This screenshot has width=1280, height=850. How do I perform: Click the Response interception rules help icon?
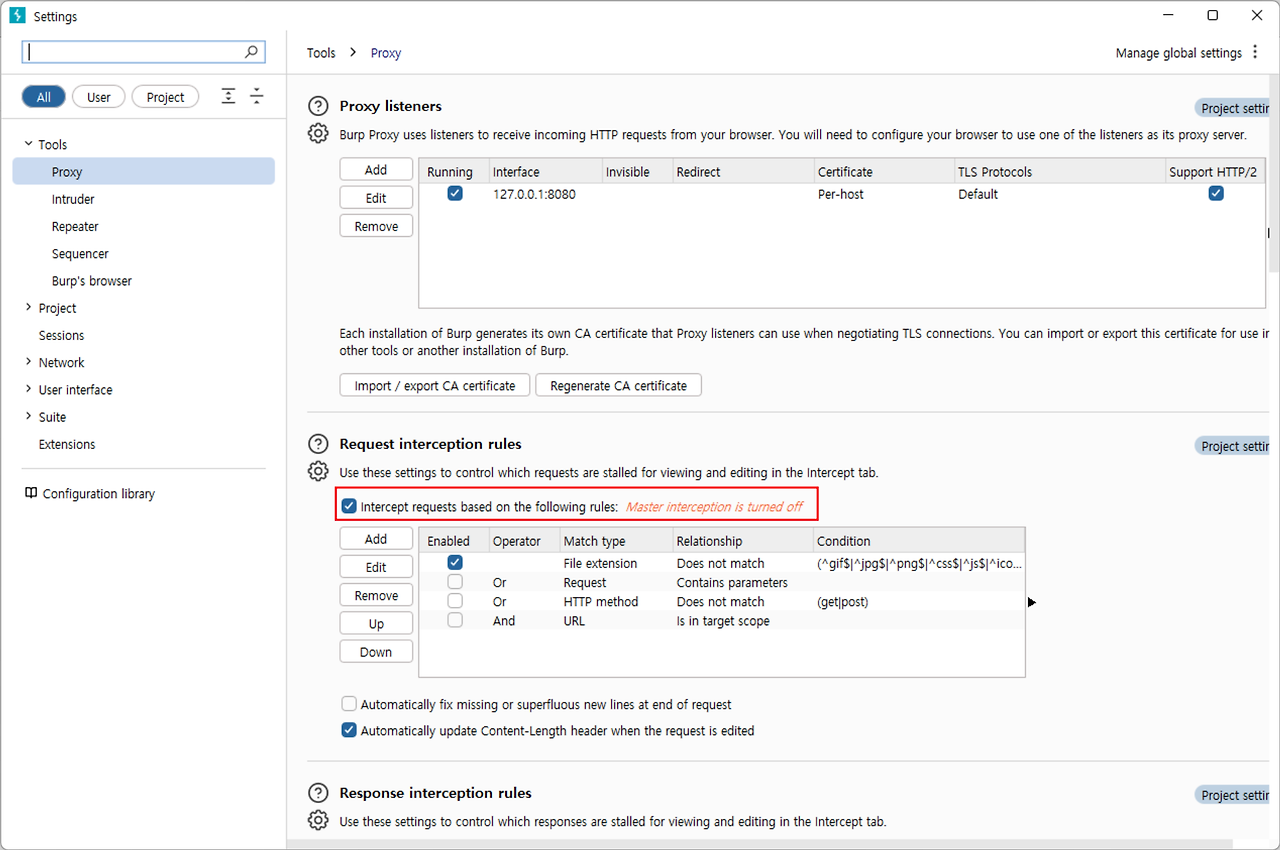click(x=318, y=793)
